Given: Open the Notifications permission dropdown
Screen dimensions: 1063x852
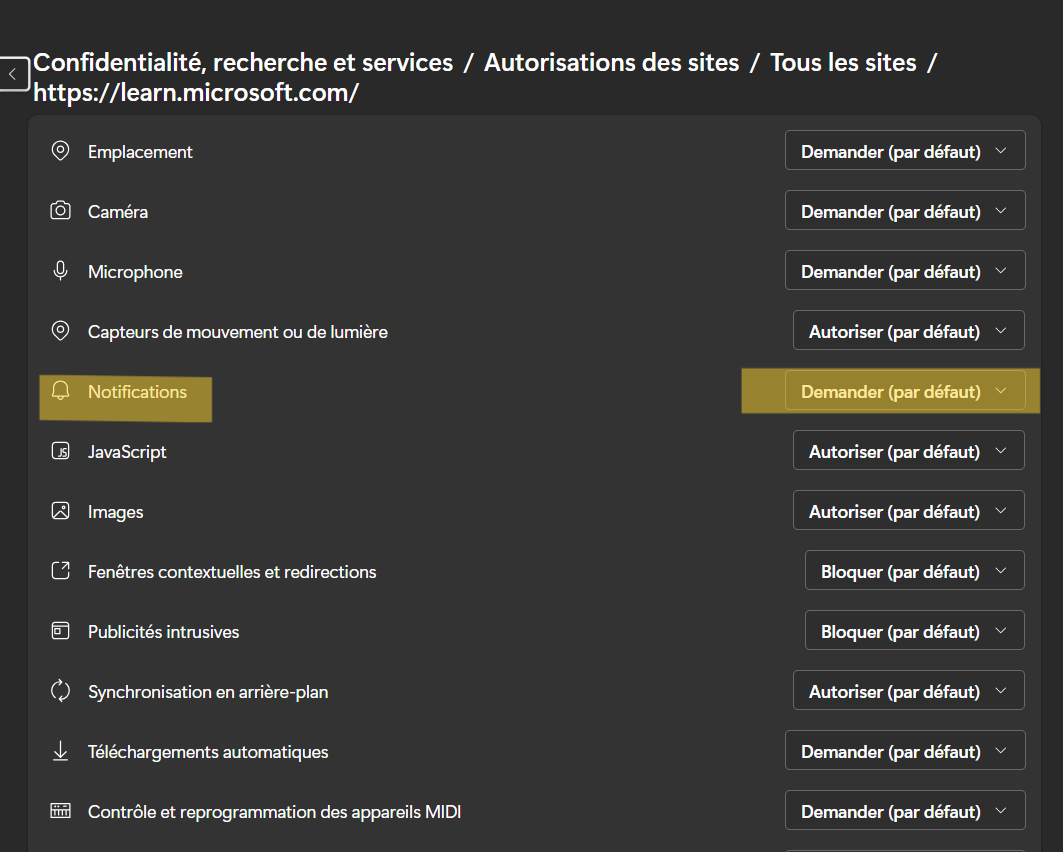Looking at the screenshot, I should (x=905, y=390).
